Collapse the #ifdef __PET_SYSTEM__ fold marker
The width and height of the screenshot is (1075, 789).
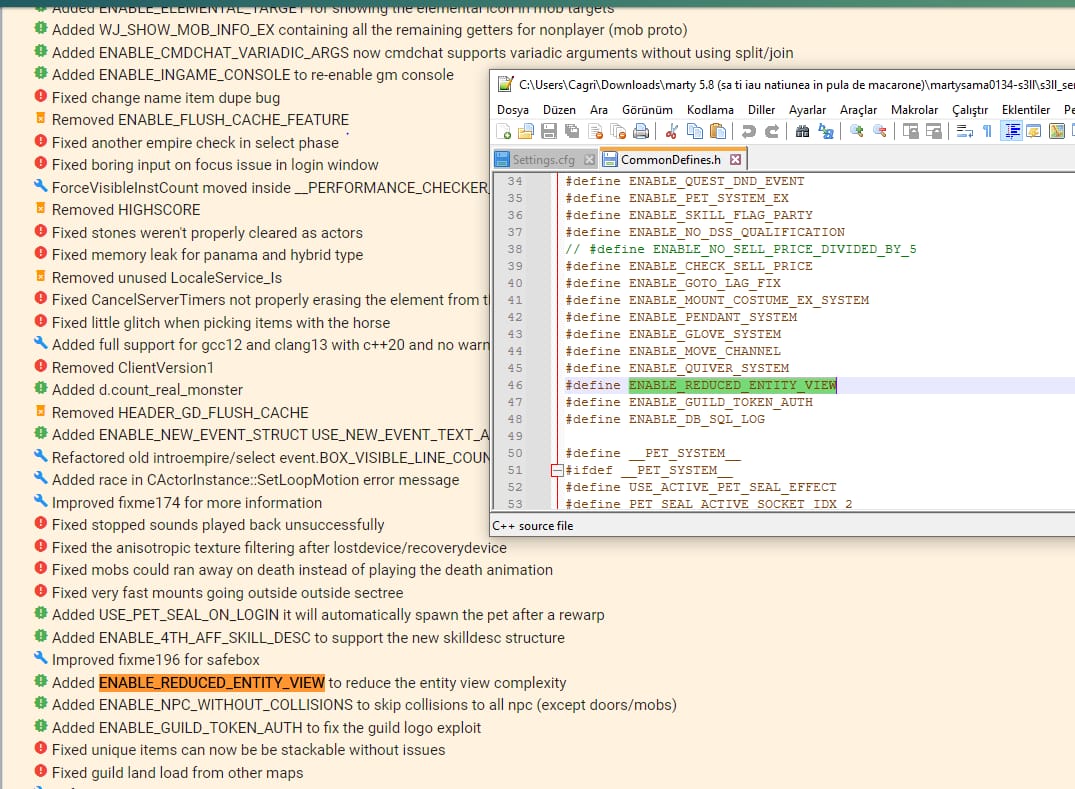[557, 470]
